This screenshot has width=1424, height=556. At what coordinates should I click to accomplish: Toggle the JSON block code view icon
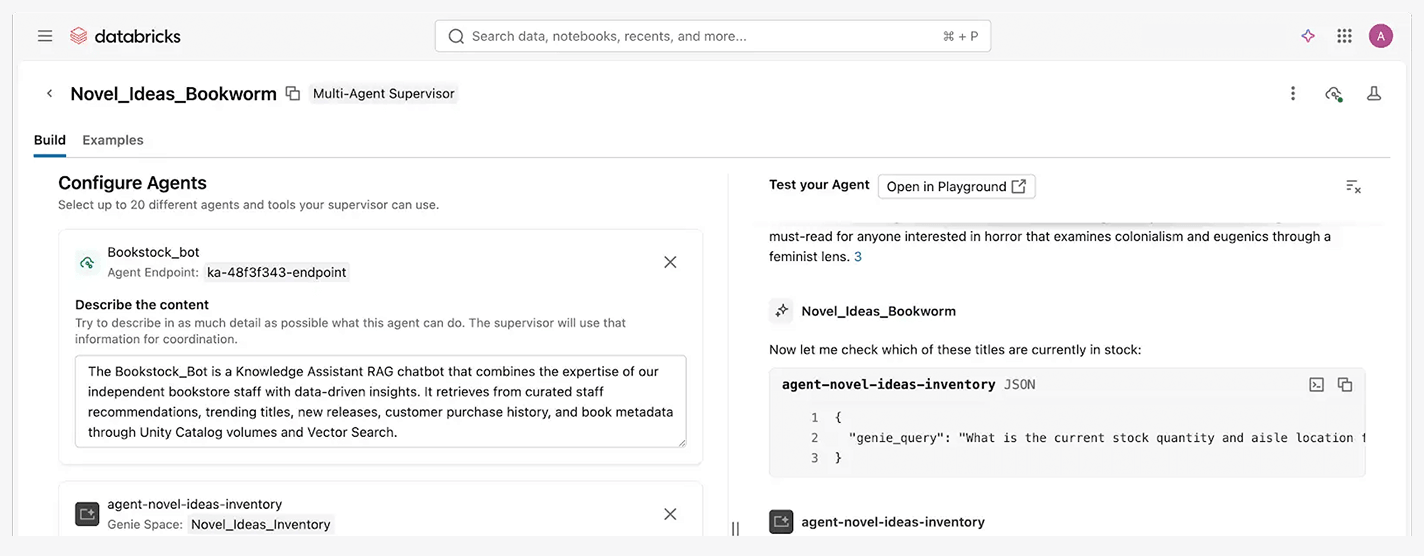(x=1317, y=385)
